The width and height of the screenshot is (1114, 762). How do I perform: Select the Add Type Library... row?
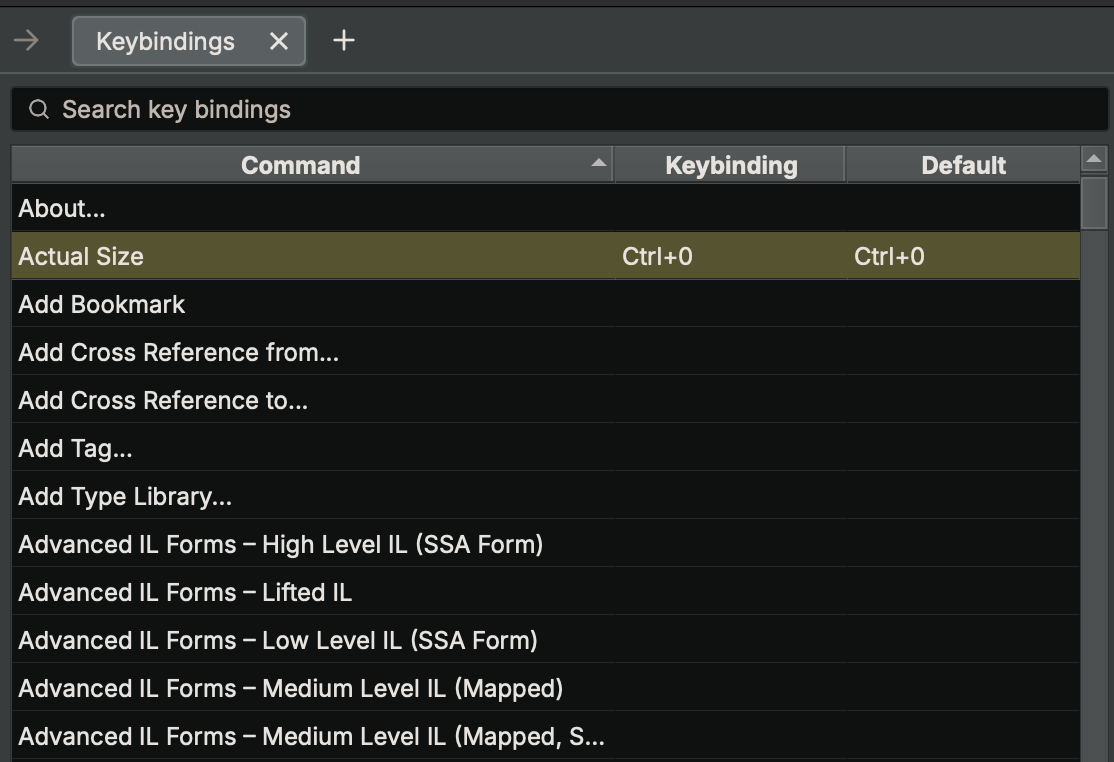[546, 496]
